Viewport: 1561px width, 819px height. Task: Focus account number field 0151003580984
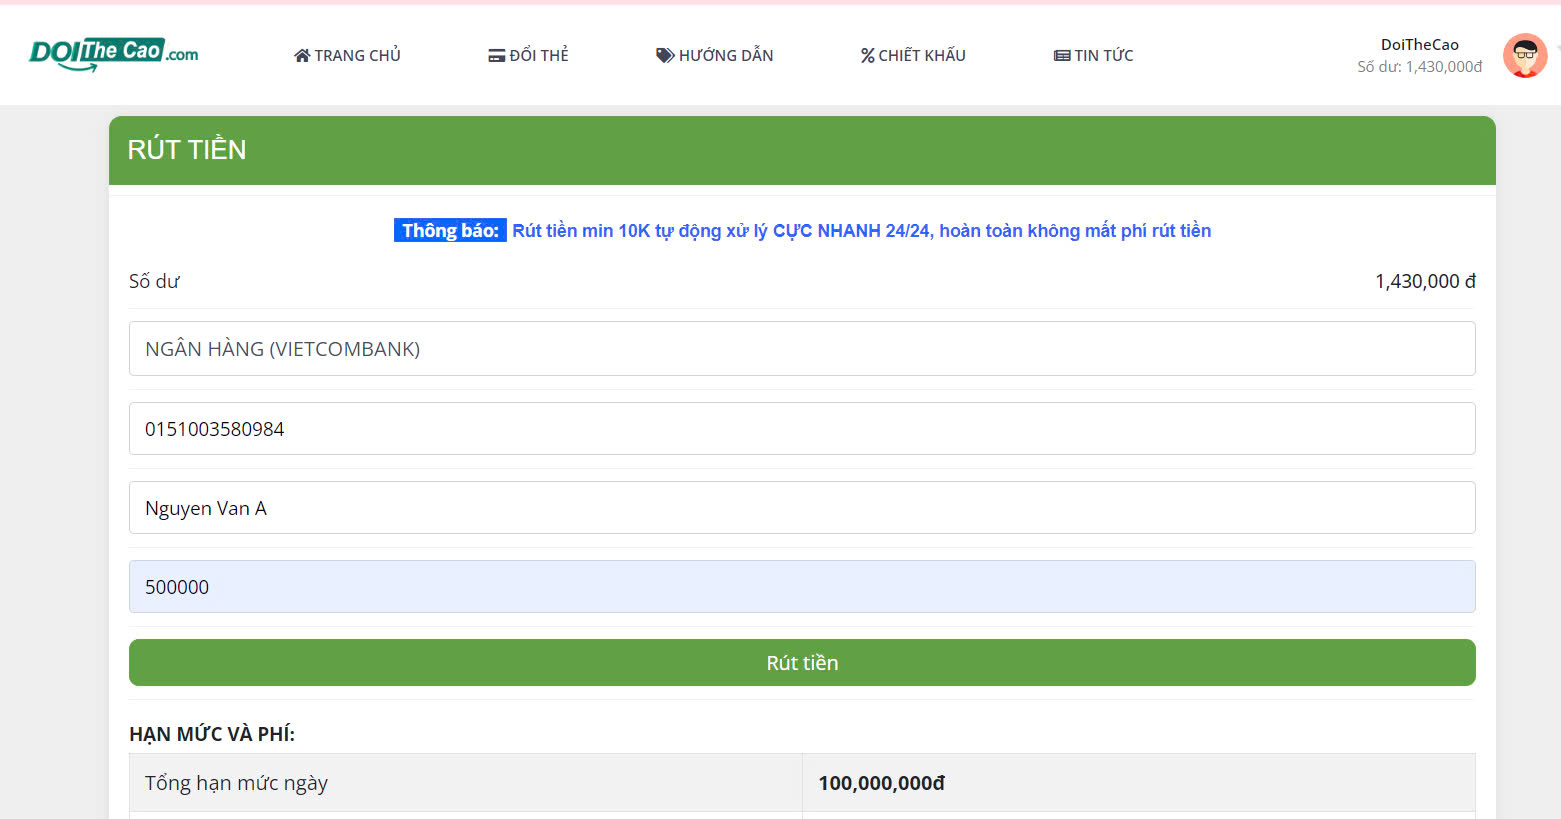(802, 429)
